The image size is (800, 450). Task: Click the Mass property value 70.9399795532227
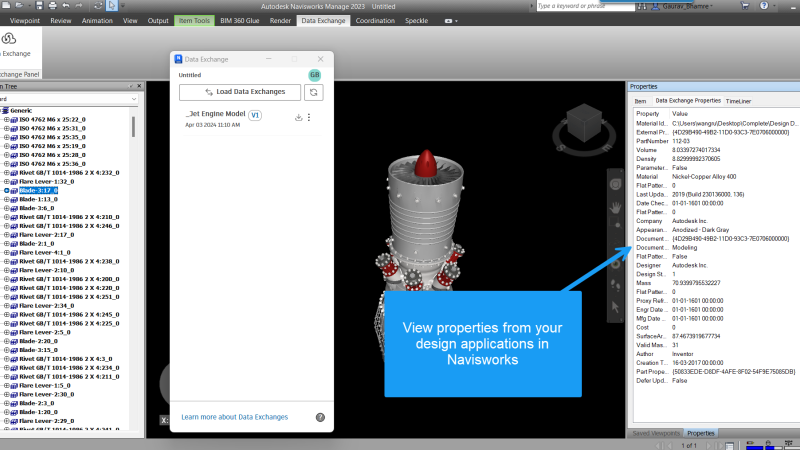click(696, 283)
